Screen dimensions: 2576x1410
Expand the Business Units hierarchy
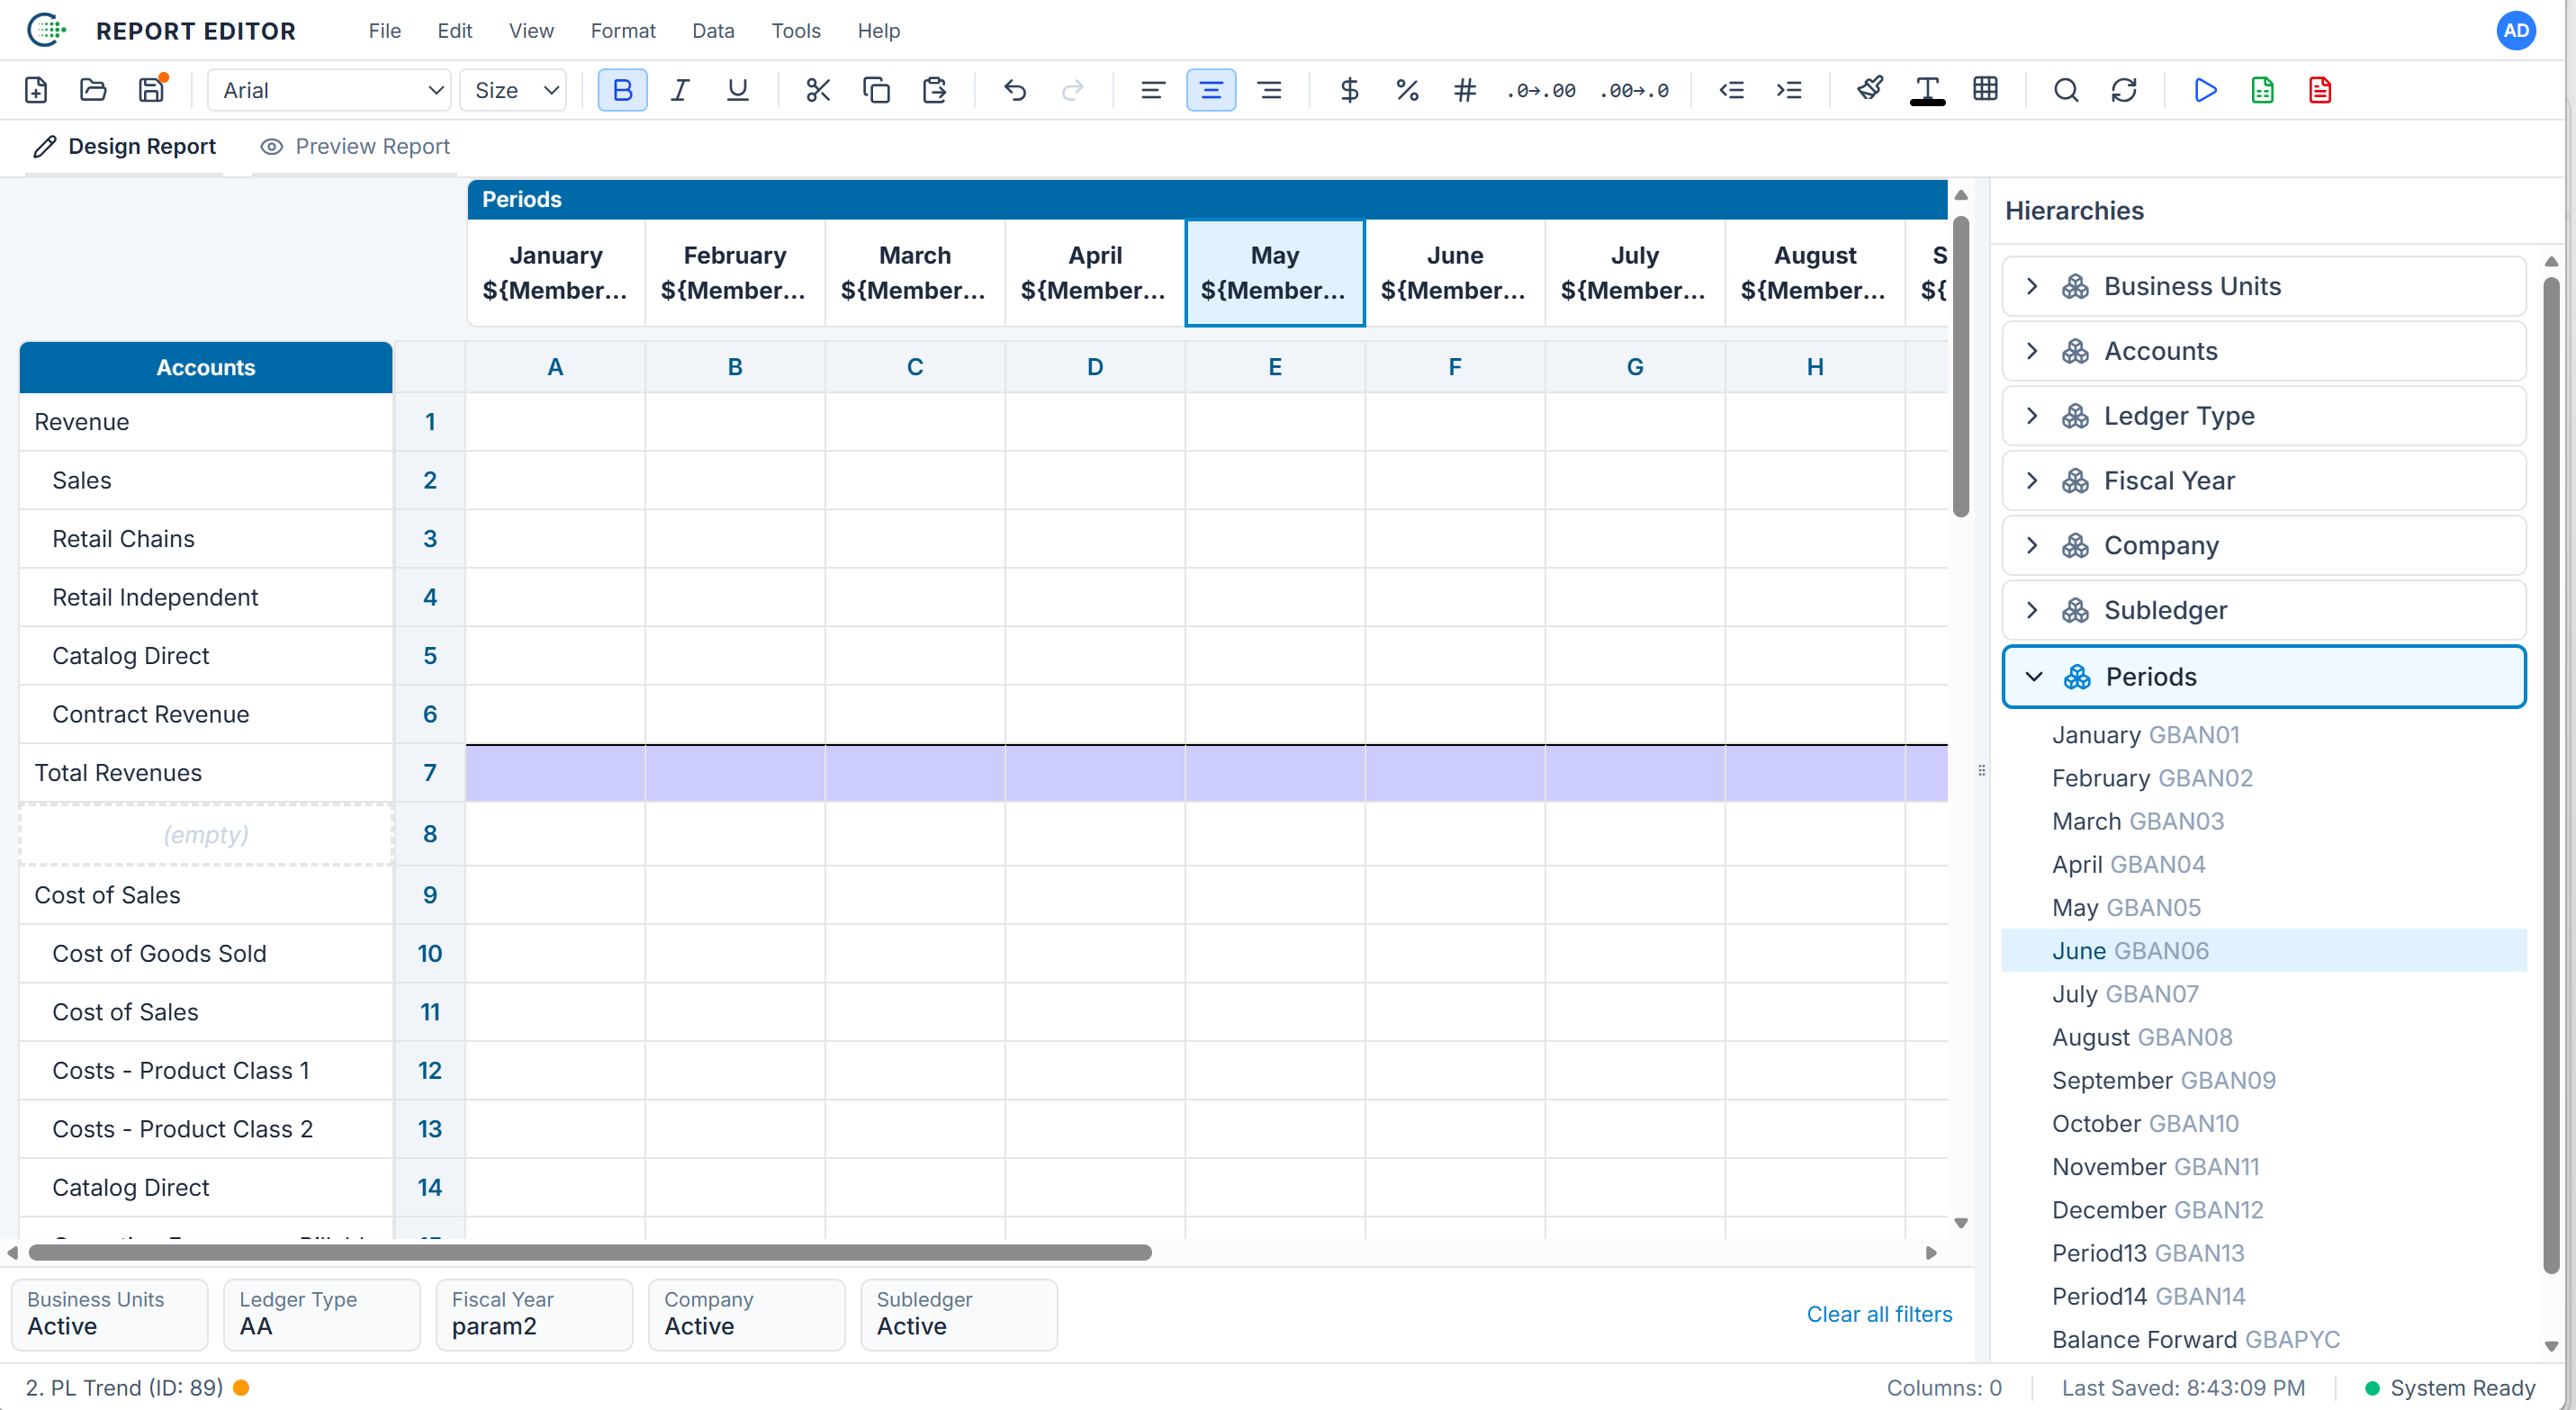2032,286
